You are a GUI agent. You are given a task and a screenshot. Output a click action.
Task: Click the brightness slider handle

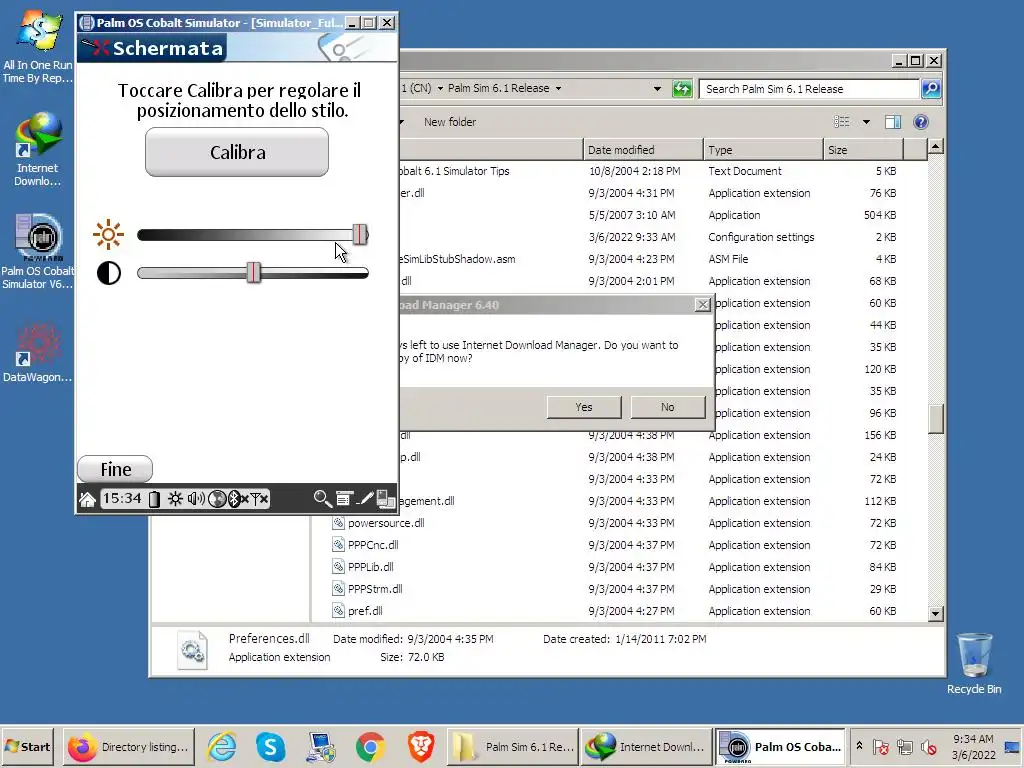pos(360,234)
